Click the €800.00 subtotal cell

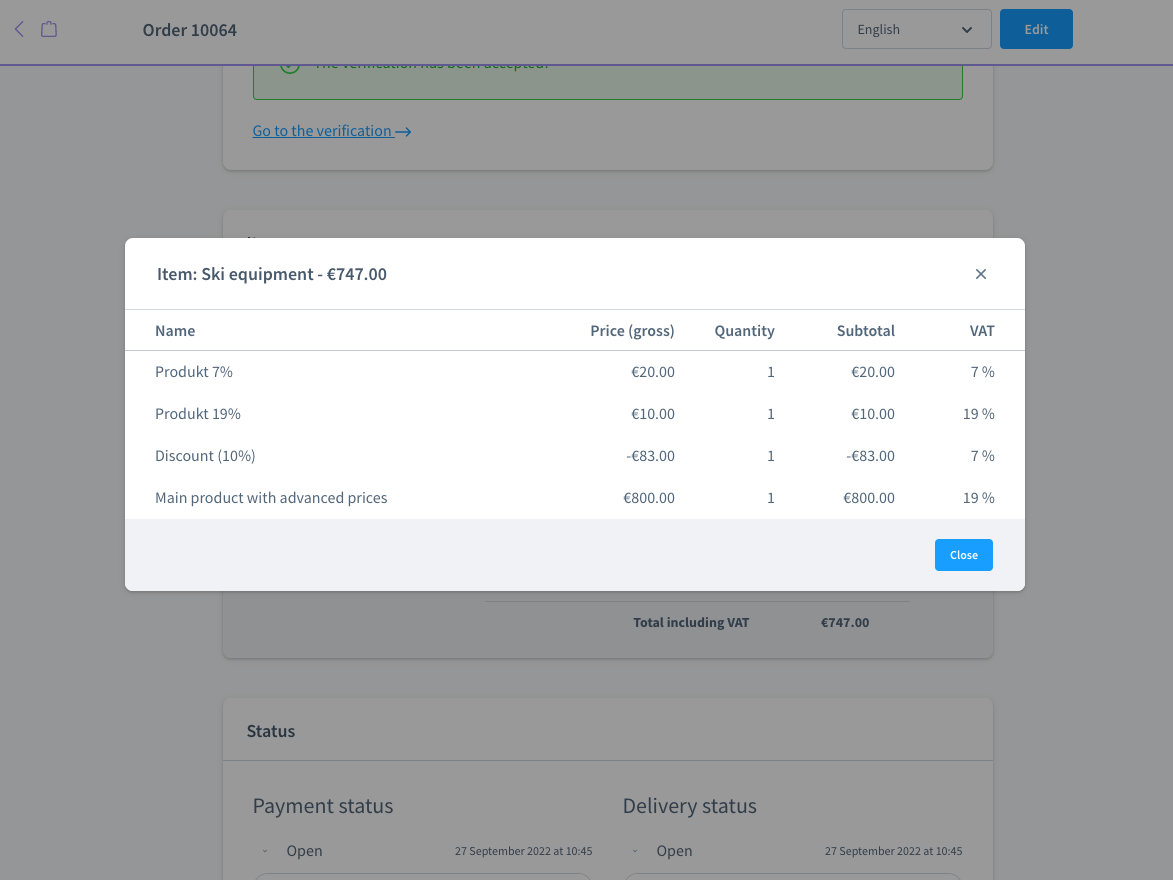coord(869,498)
